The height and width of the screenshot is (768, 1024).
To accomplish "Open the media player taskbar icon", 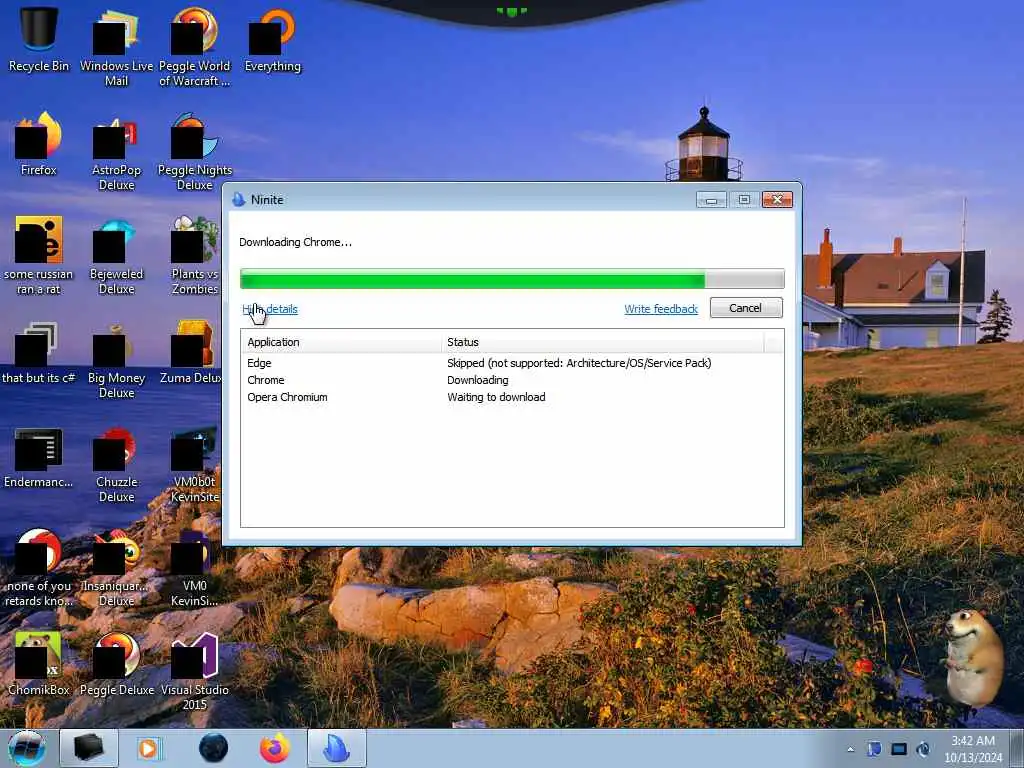I will pos(149,748).
